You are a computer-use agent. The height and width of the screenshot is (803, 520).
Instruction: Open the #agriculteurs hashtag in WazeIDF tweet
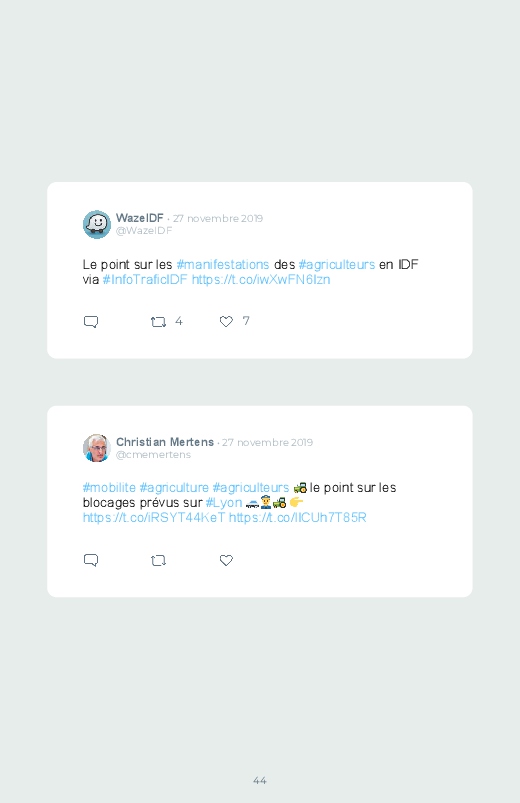337,265
